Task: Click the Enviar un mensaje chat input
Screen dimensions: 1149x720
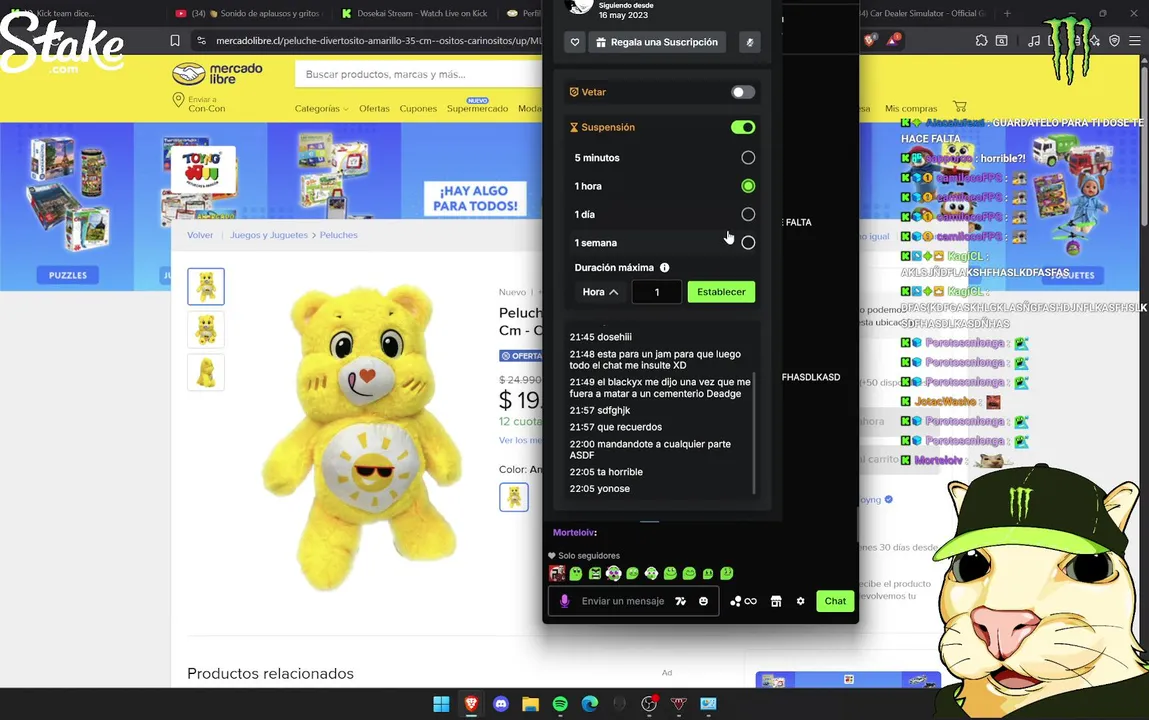Action: click(x=623, y=601)
